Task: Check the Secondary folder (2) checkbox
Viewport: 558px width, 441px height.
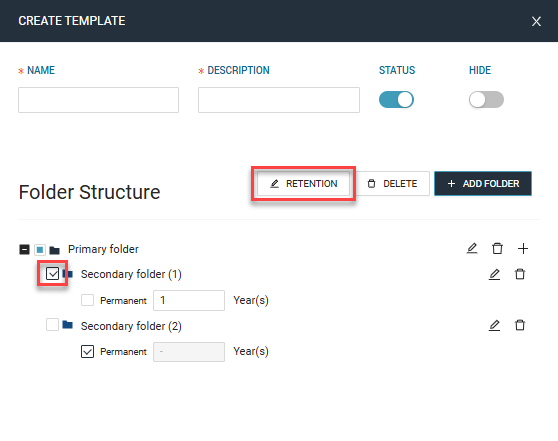Action: point(52,325)
